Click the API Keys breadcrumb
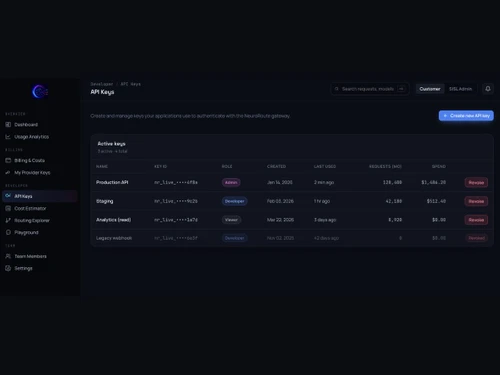 click(x=130, y=84)
